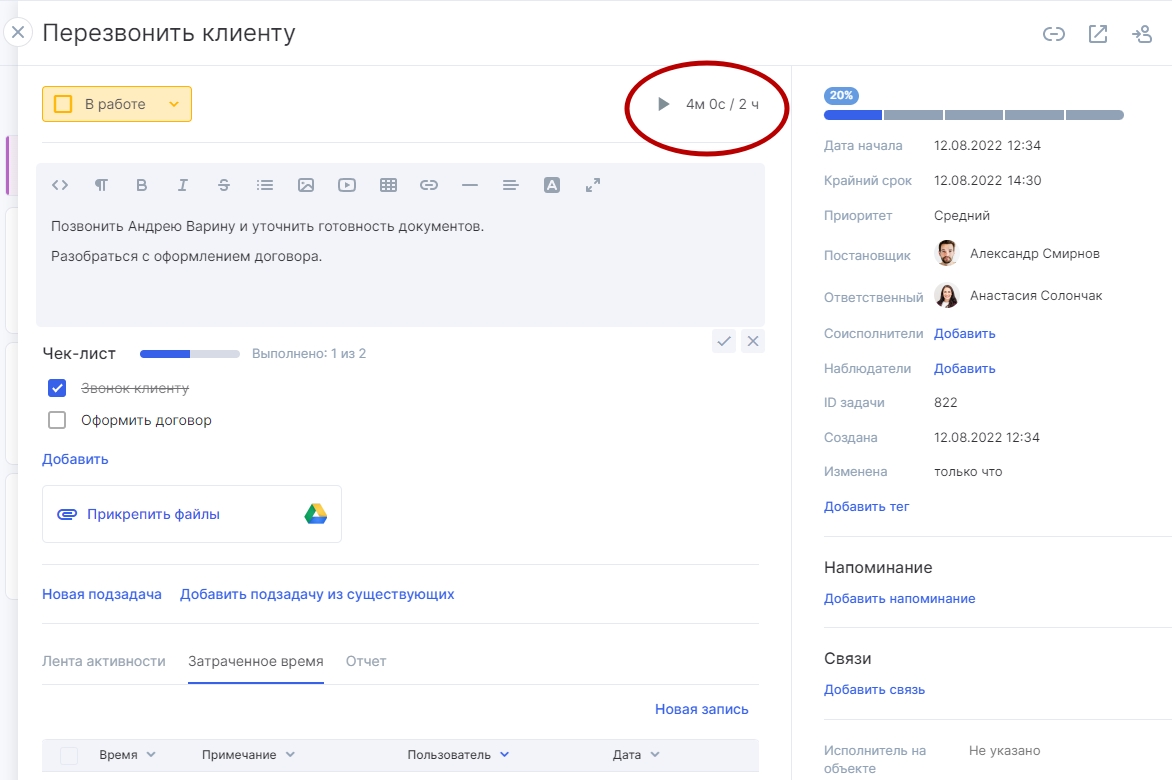Switch to the "Лента активности" tab
Viewport: 1172px width, 780px height.
(x=103, y=661)
